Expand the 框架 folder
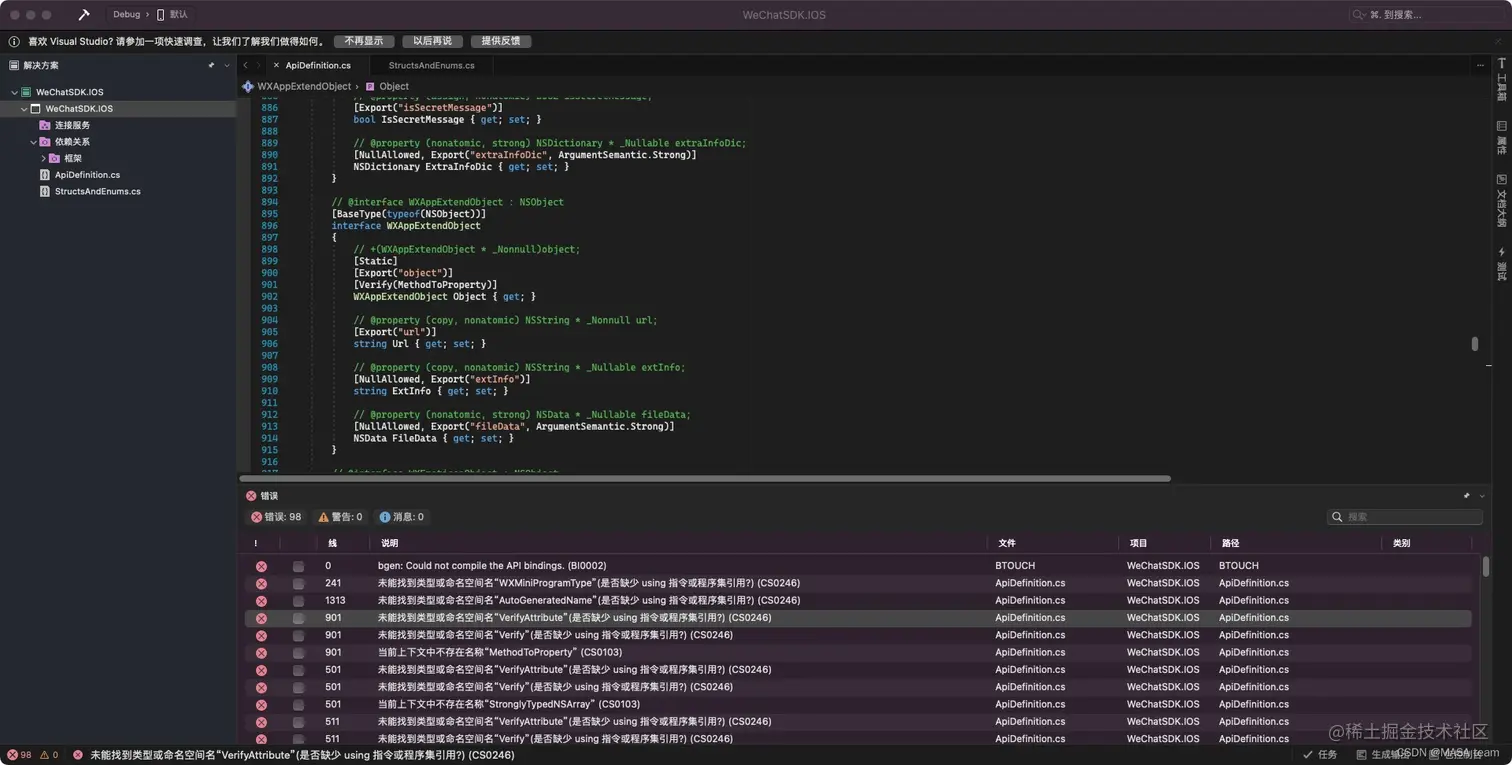 43,158
